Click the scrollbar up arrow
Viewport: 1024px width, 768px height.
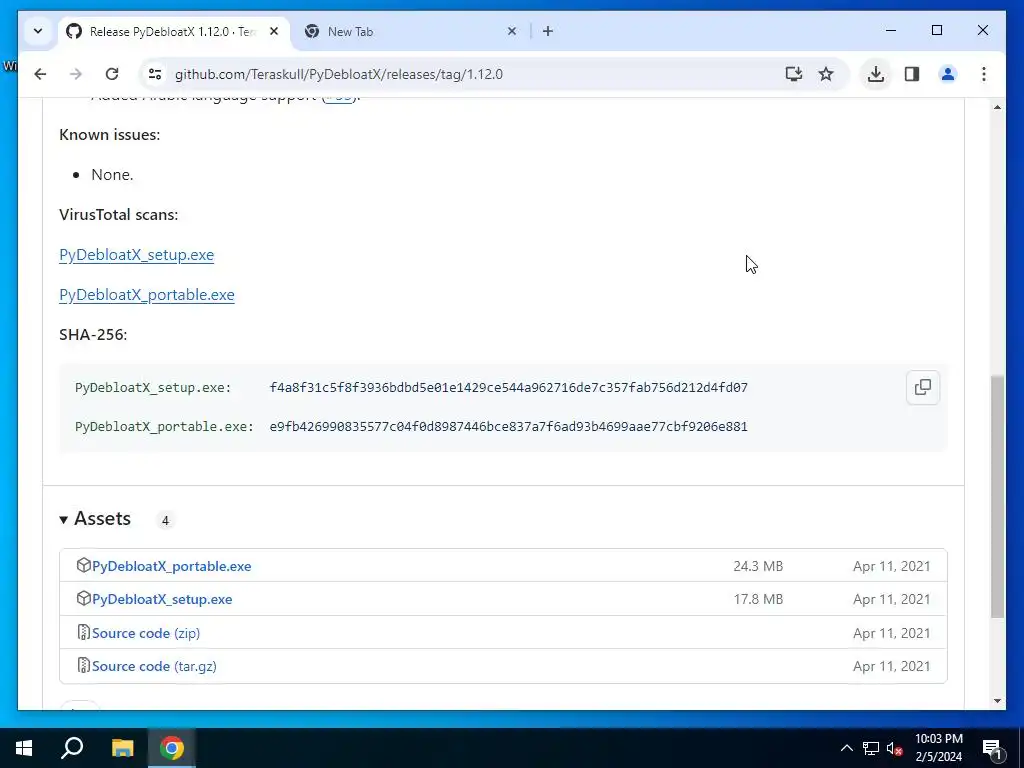[997, 107]
